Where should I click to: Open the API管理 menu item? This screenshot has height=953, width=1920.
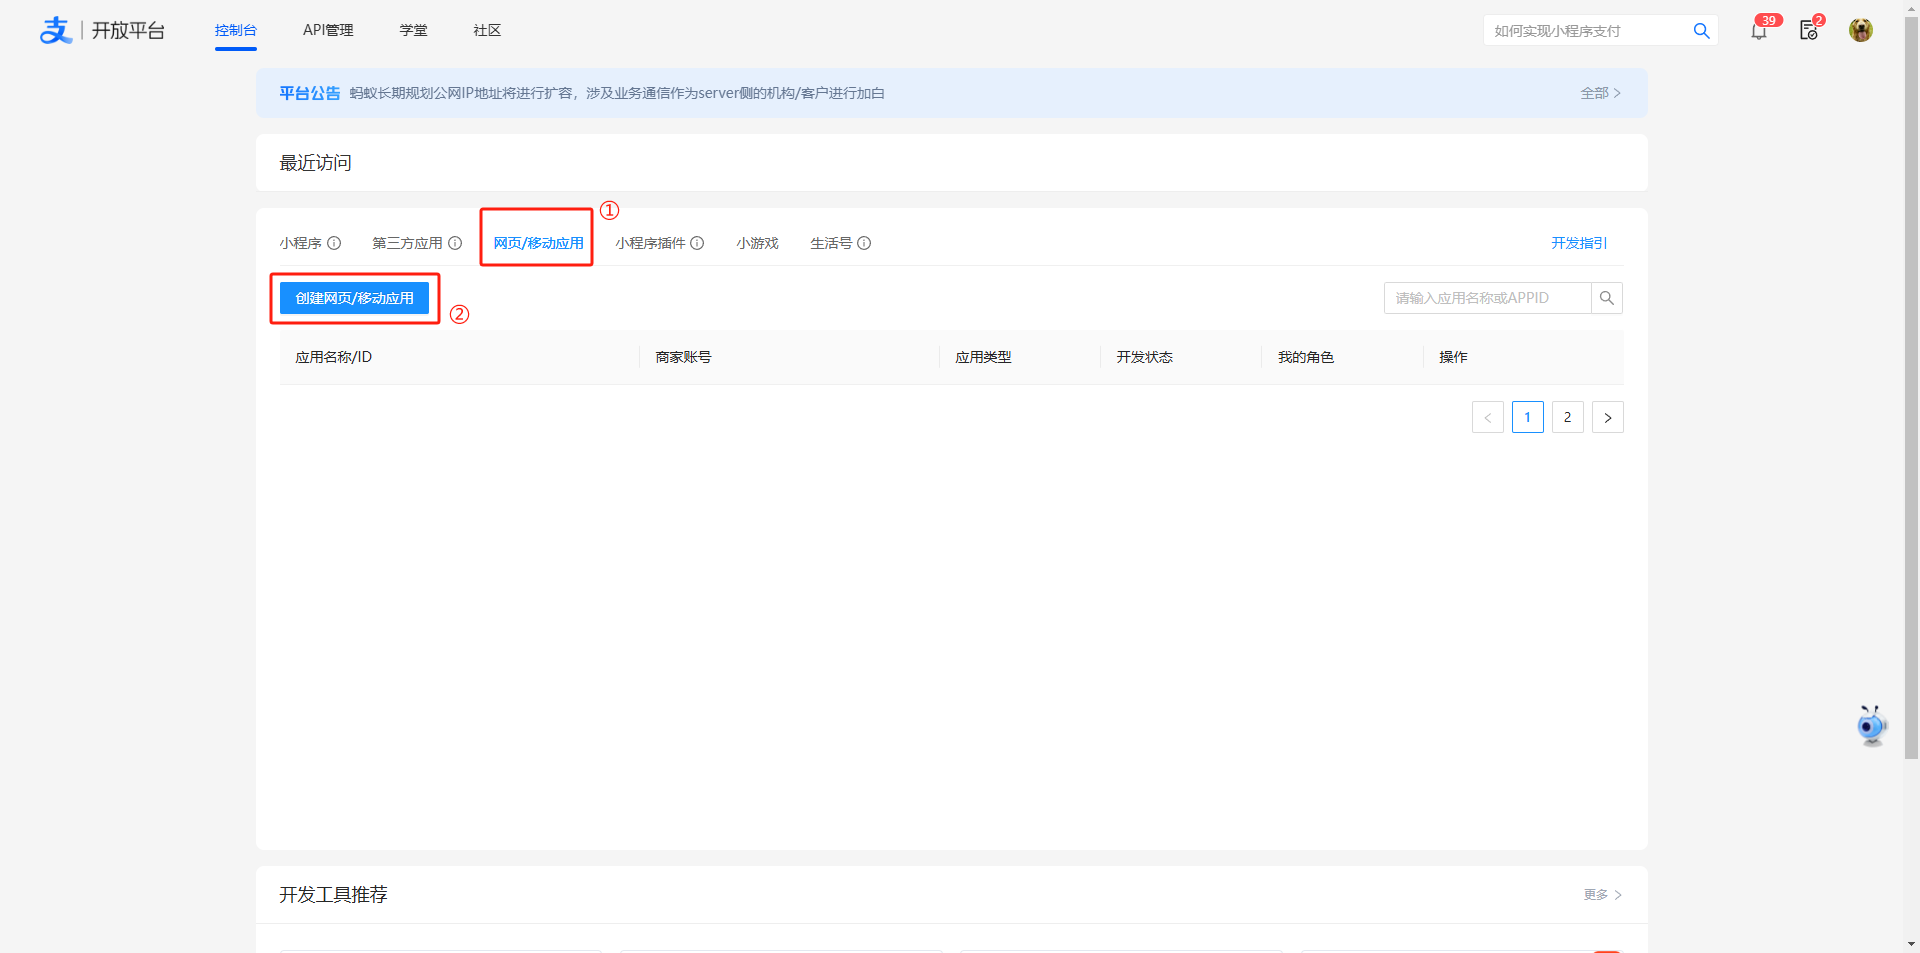[x=328, y=30]
